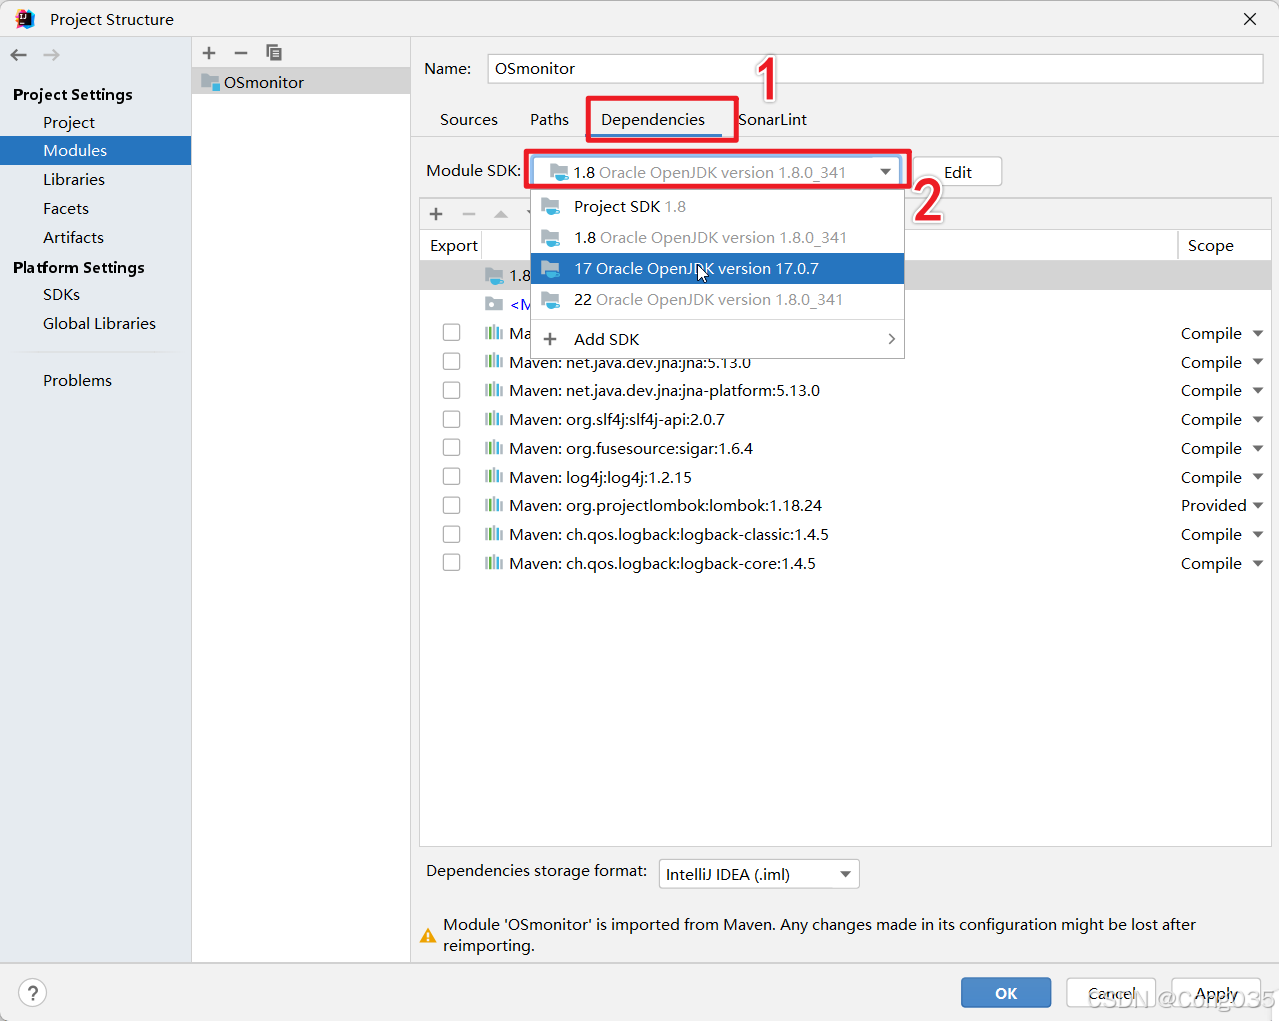Check export for jna-platform:5.13.0
This screenshot has width=1279, height=1021.
click(x=452, y=390)
